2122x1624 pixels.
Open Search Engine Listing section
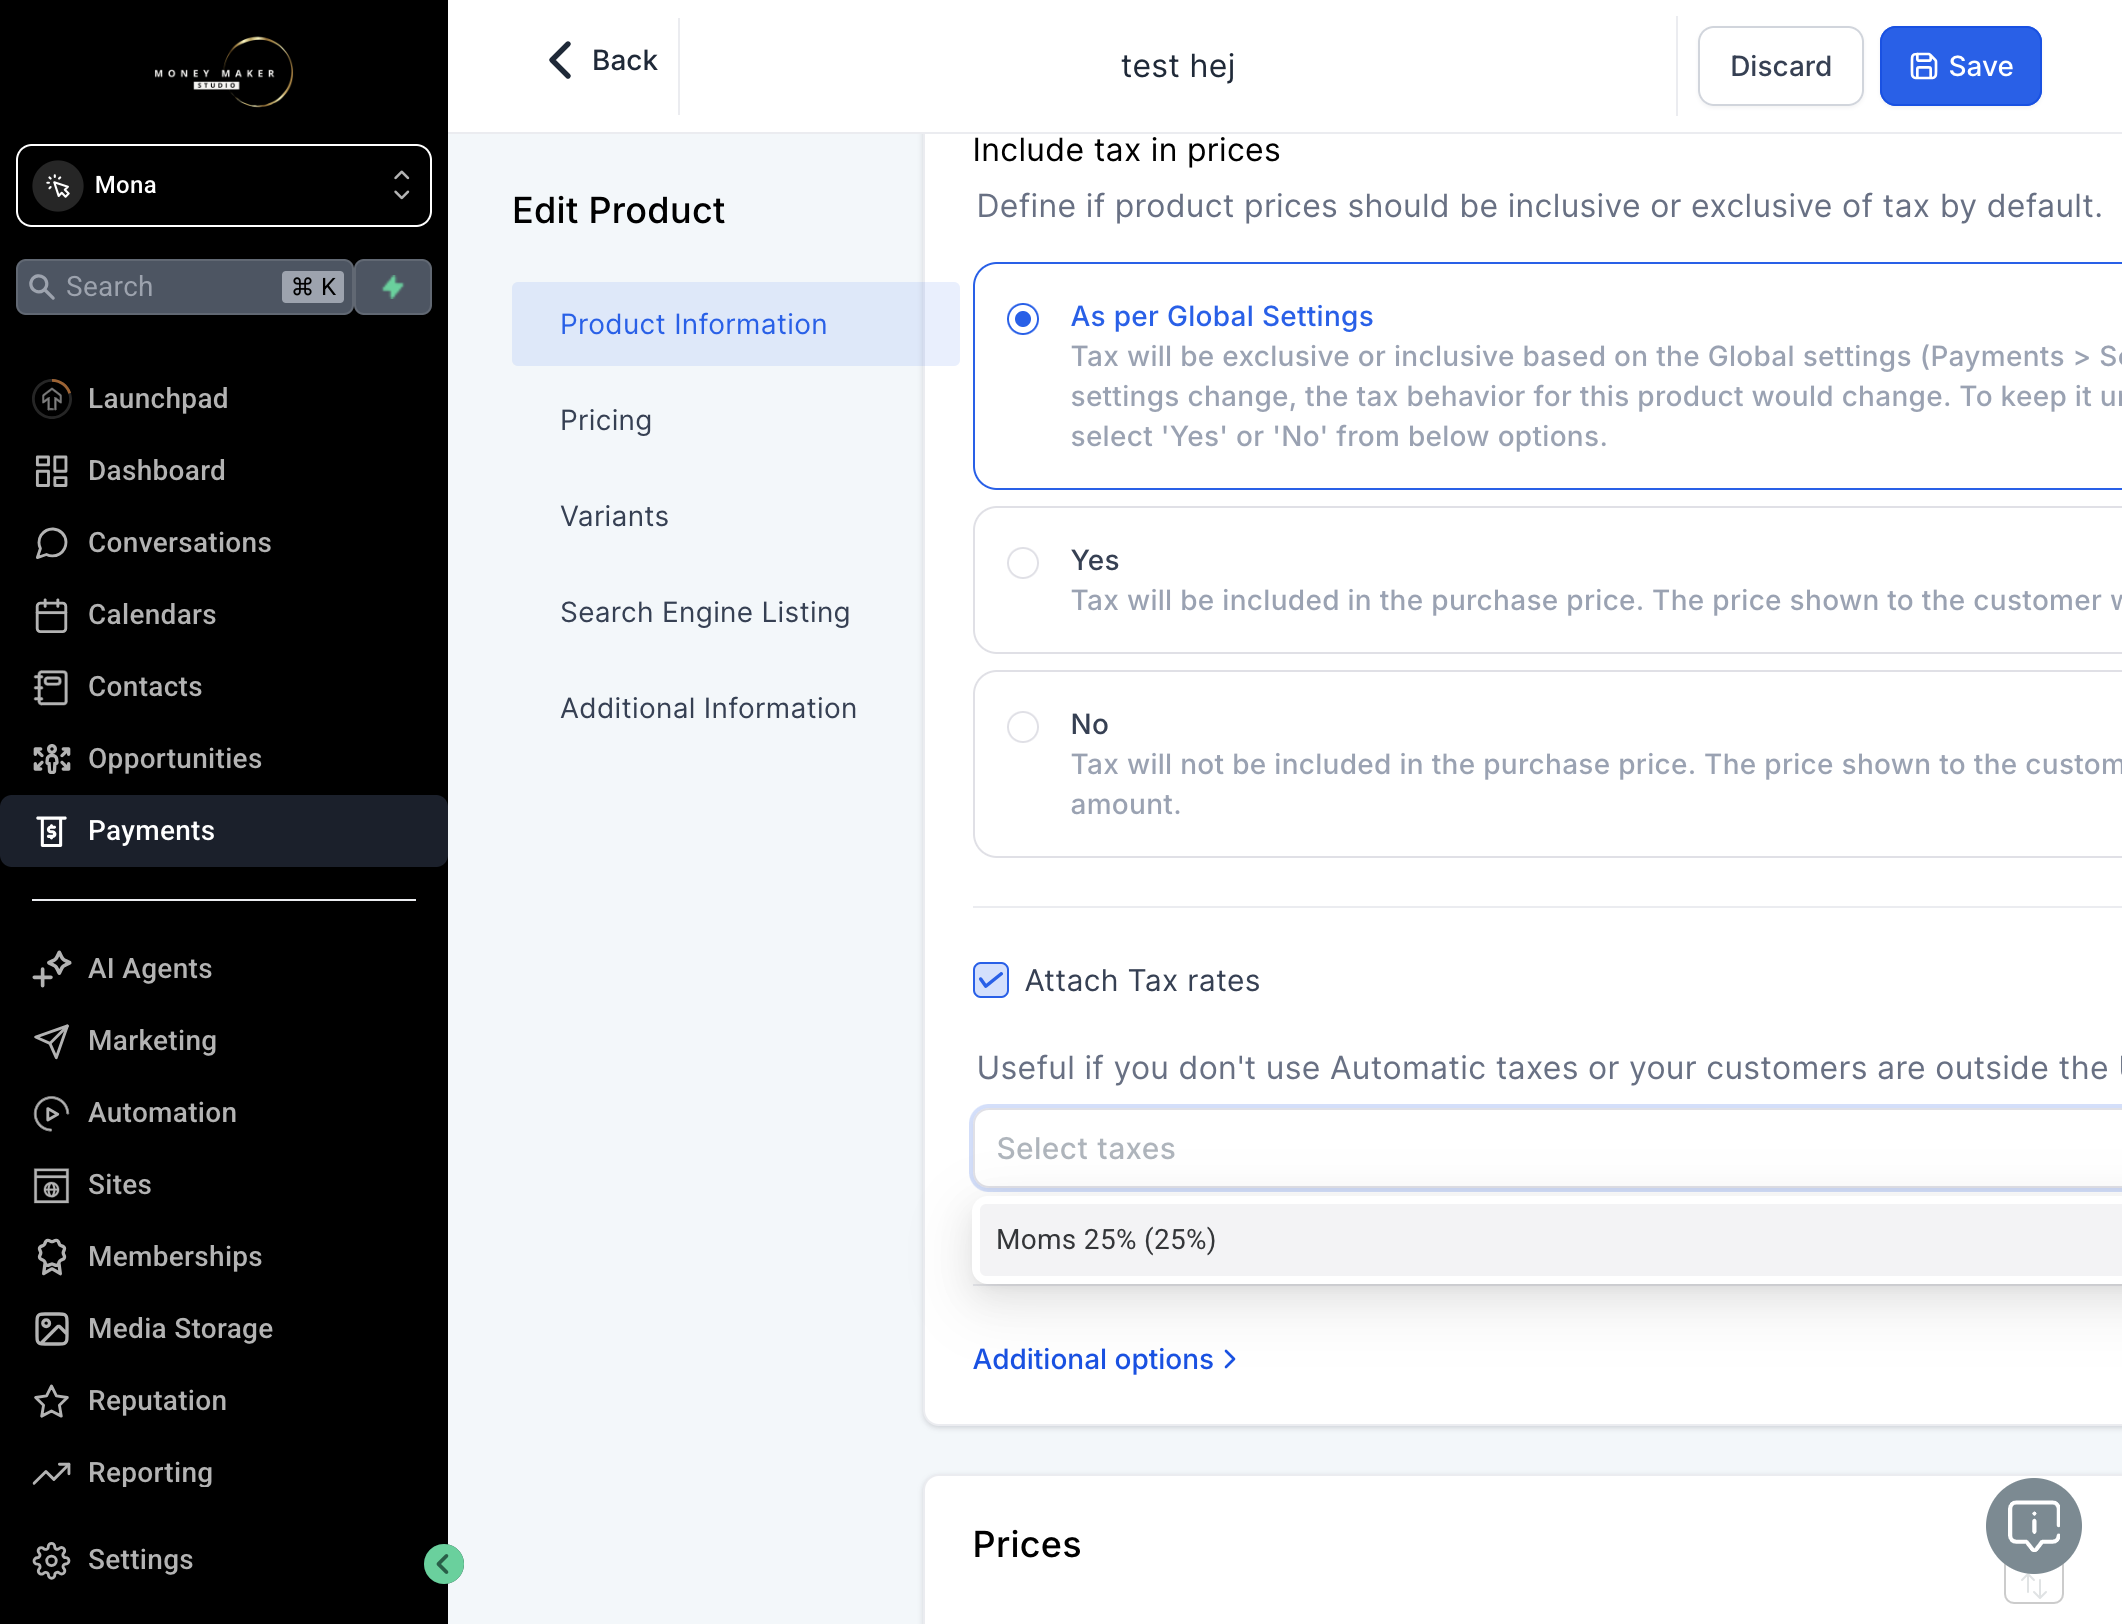pos(705,612)
